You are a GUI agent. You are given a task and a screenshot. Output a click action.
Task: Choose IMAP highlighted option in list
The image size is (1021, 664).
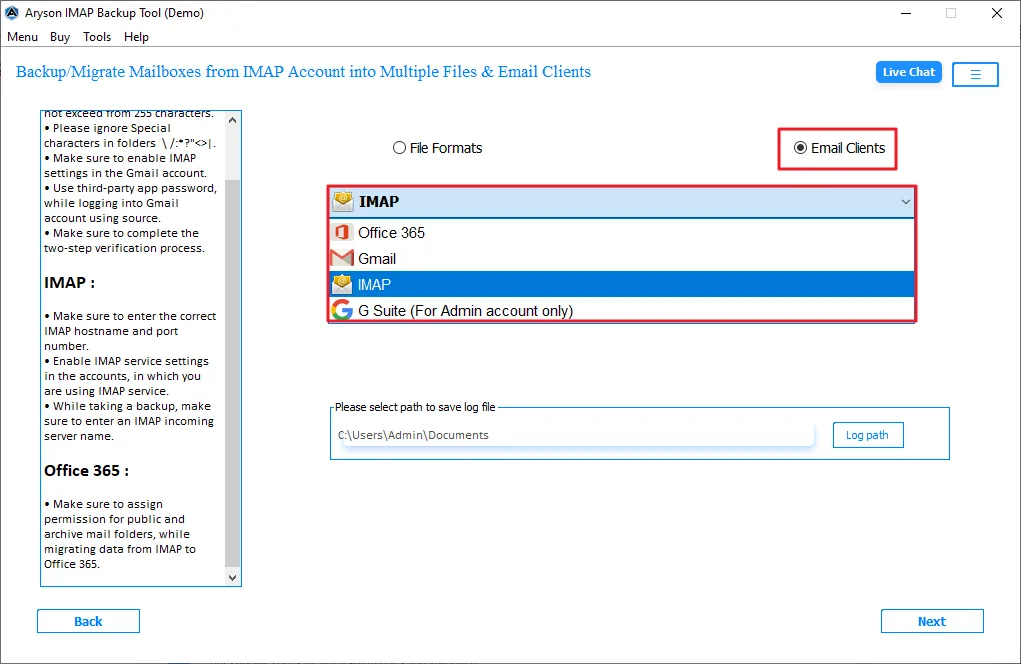click(x=622, y=284)
